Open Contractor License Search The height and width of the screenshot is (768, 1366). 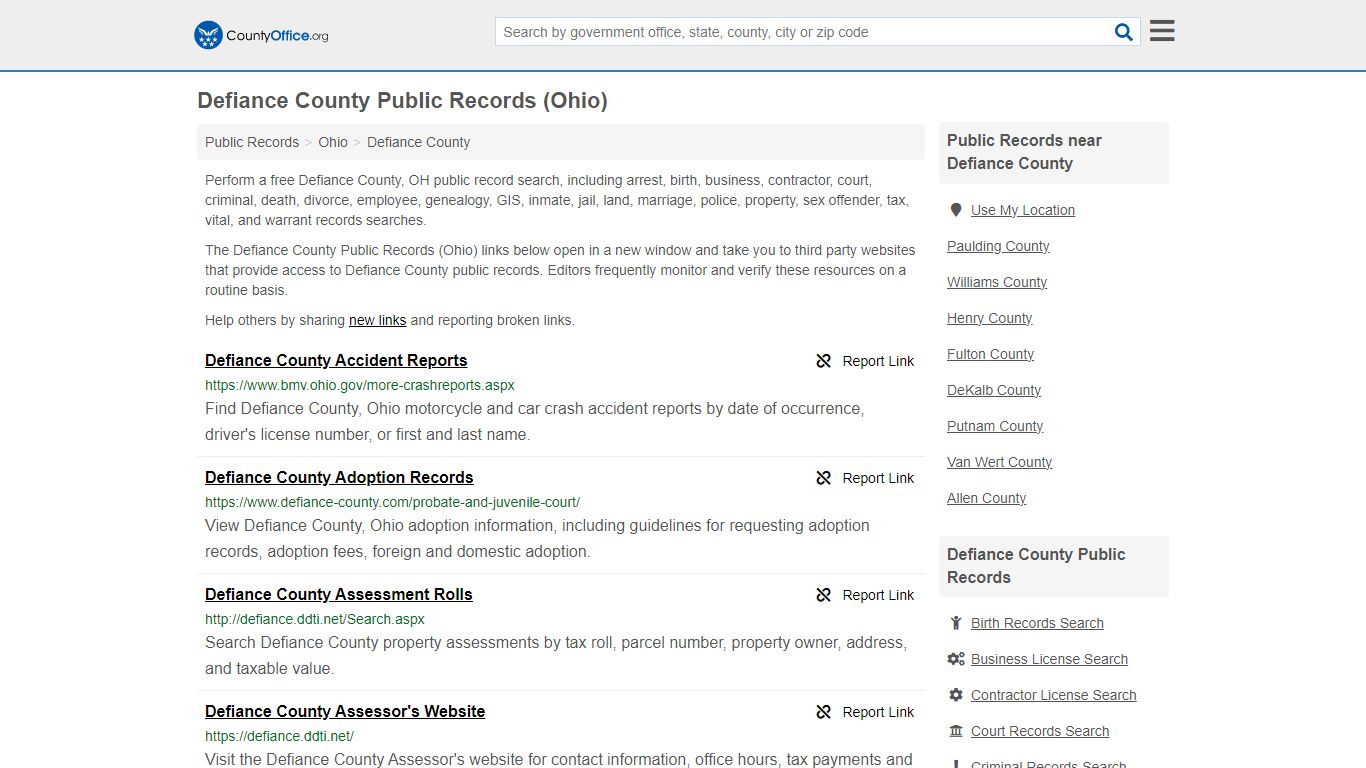pyautogui.click(x=1054, y=695)
